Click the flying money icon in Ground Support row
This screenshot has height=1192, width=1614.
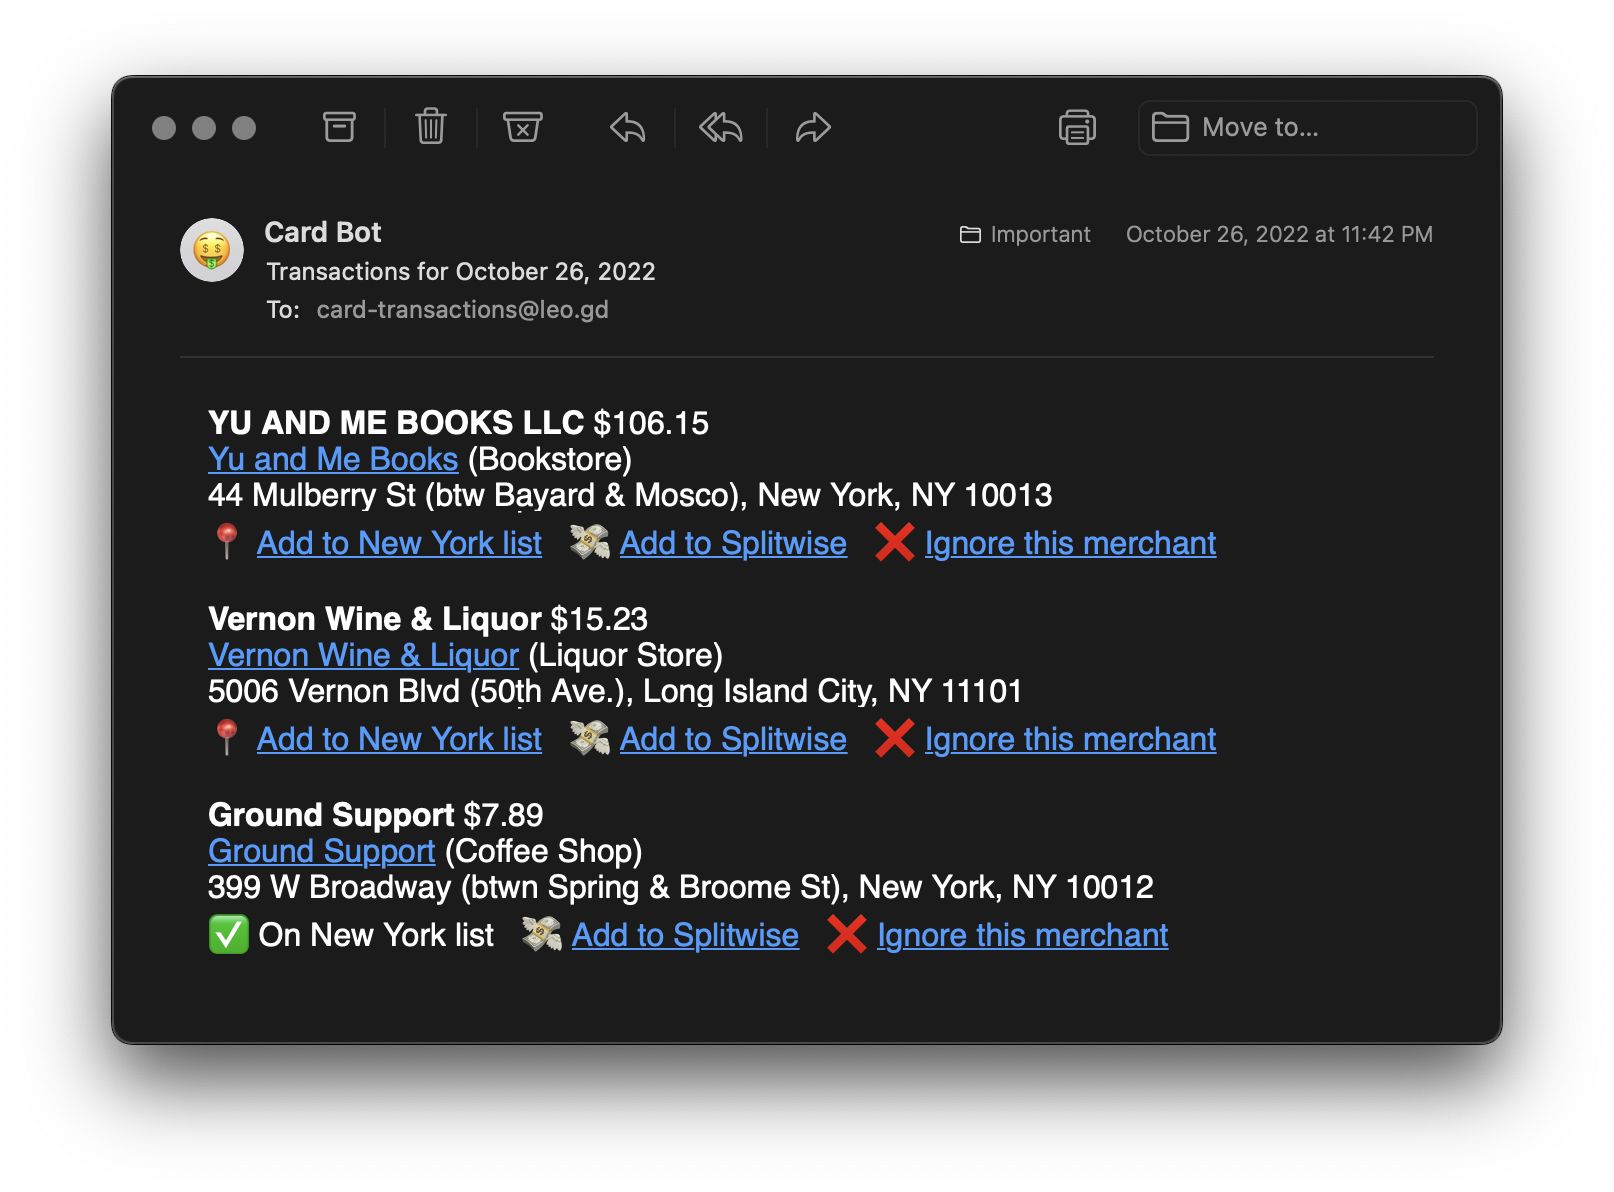(x=542, y=934)
